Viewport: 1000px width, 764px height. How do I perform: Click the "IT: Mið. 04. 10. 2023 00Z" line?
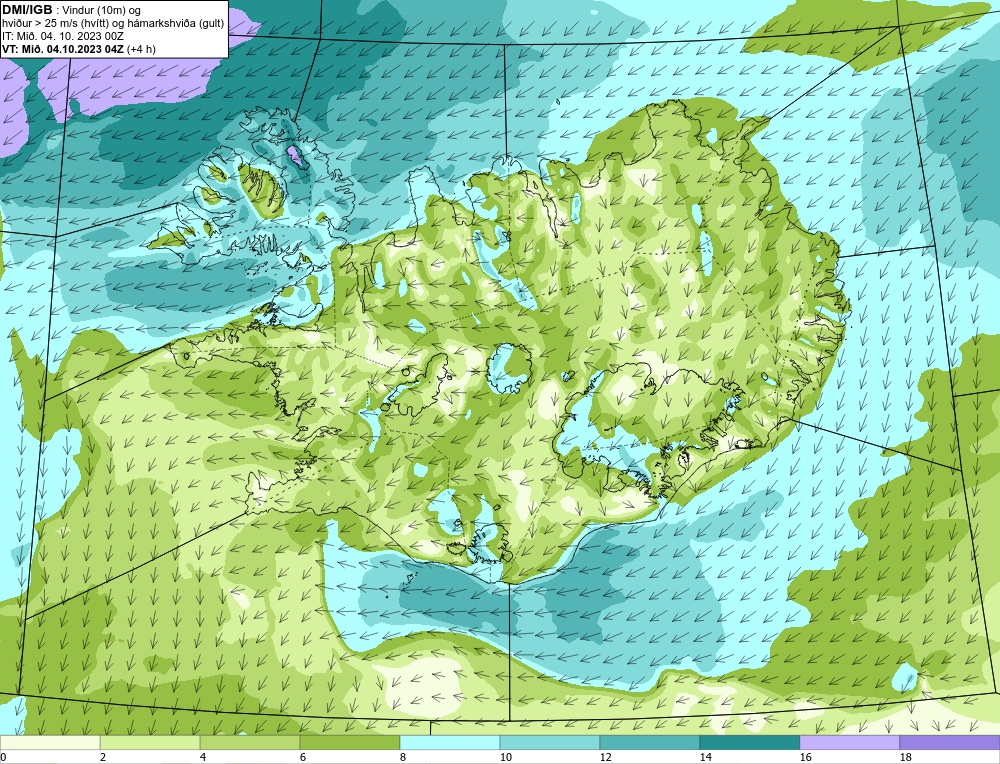[62, 36]
